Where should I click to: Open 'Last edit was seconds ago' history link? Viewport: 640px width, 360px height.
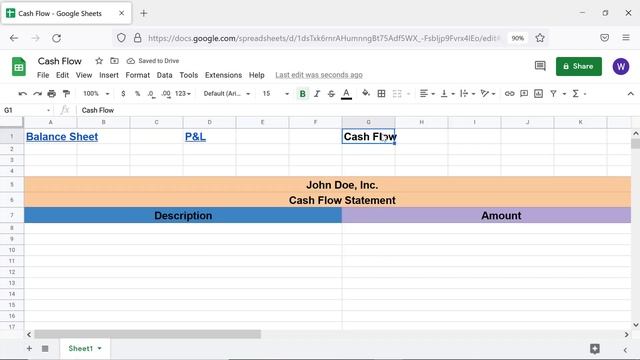[319, 75]
